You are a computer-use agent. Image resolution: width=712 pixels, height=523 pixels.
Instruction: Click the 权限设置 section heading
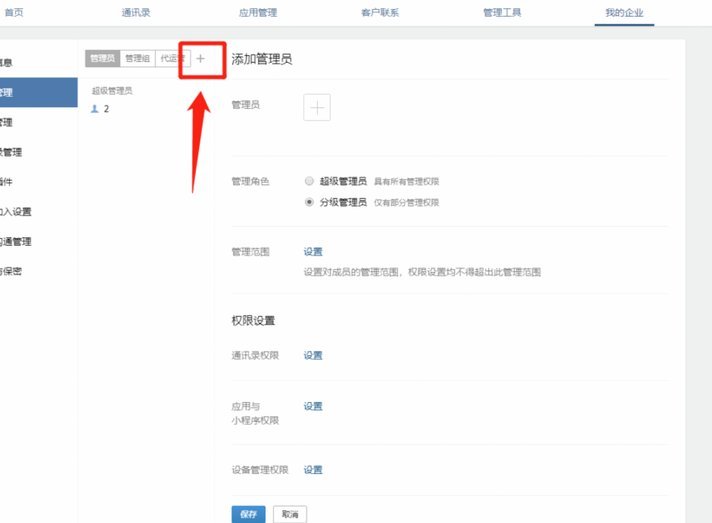pos(253,321)
